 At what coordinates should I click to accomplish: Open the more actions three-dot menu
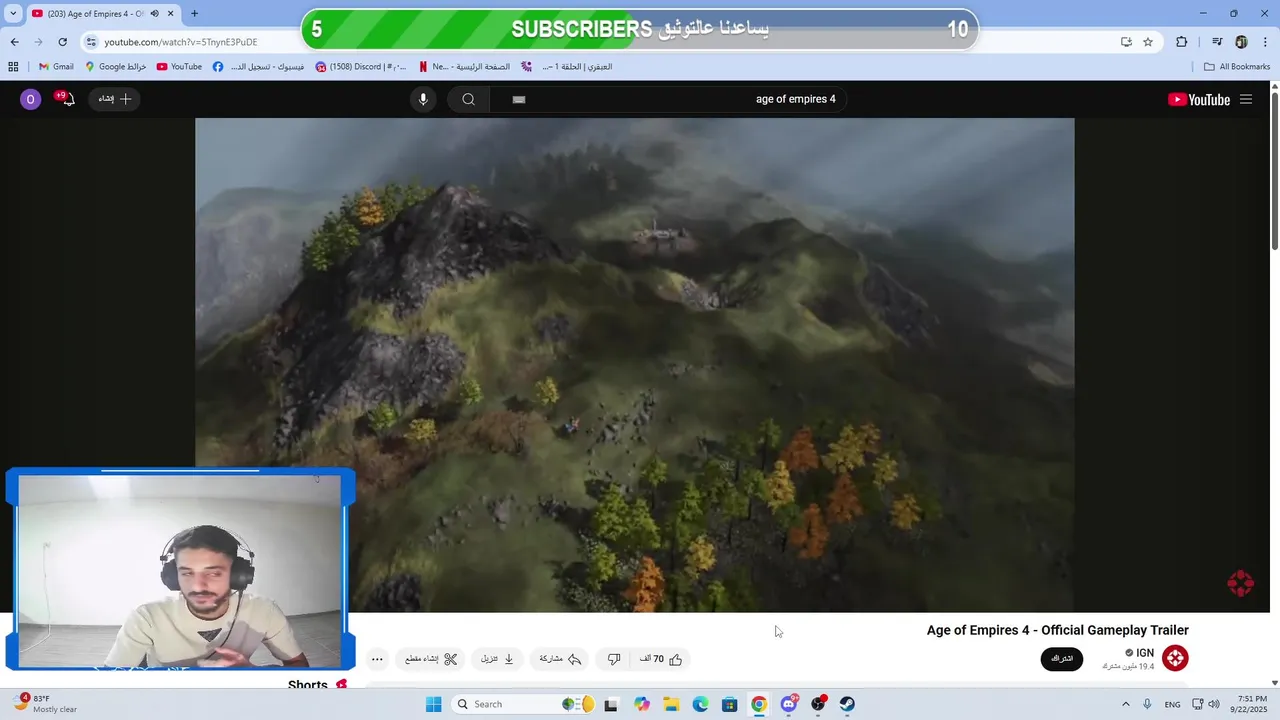(x=377, y=659)
